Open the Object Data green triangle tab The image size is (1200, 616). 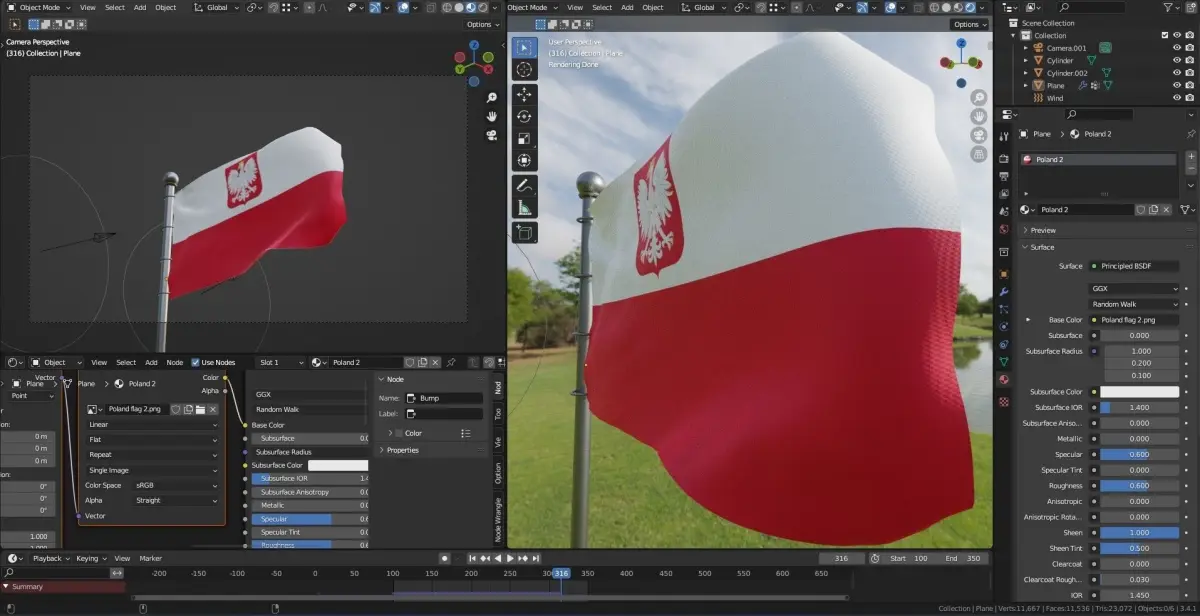(1004, 360)
